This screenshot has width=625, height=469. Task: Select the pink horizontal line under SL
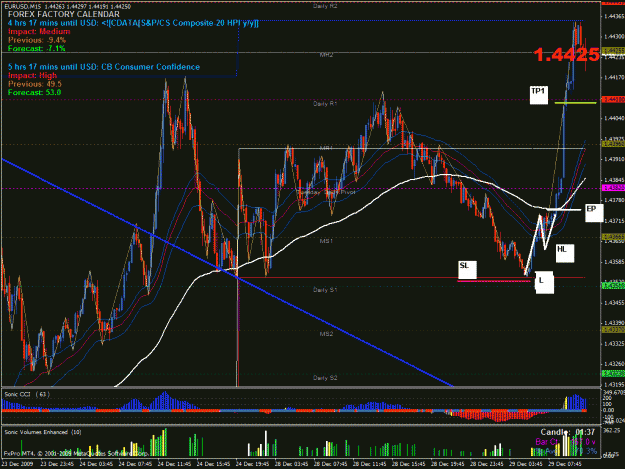[493, 281]
